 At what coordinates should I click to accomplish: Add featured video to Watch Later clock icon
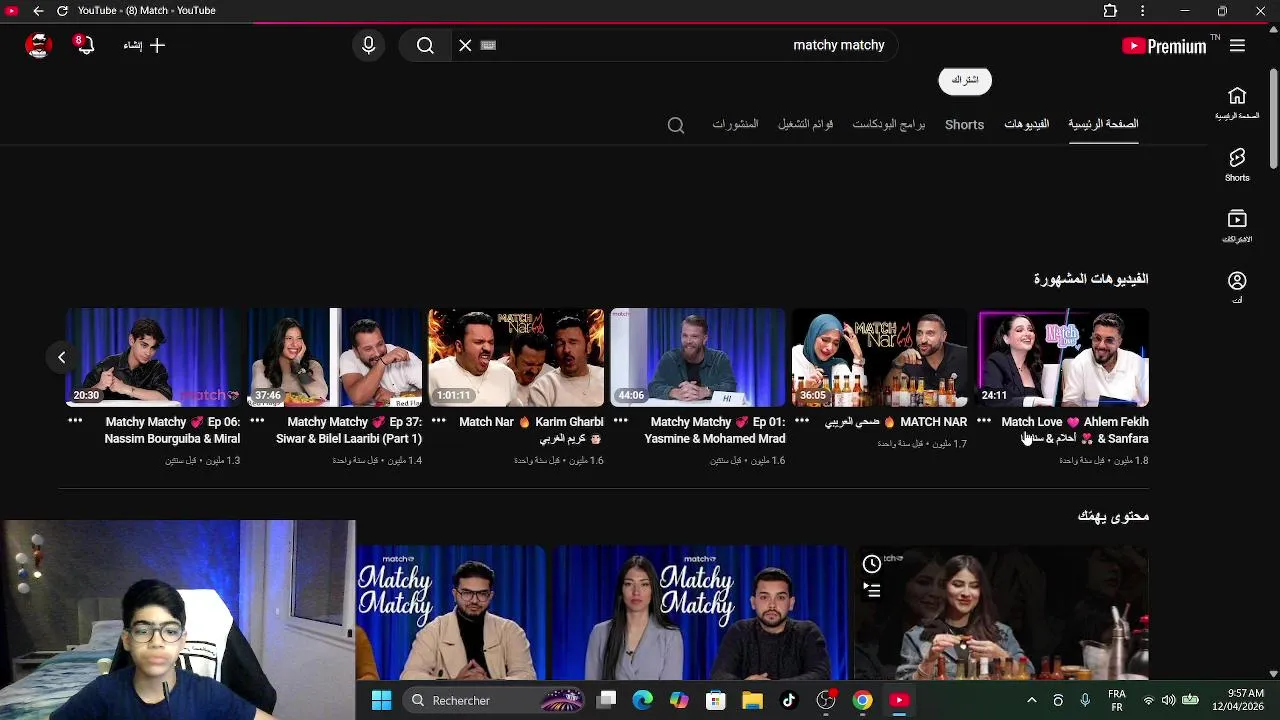[872, 564]
